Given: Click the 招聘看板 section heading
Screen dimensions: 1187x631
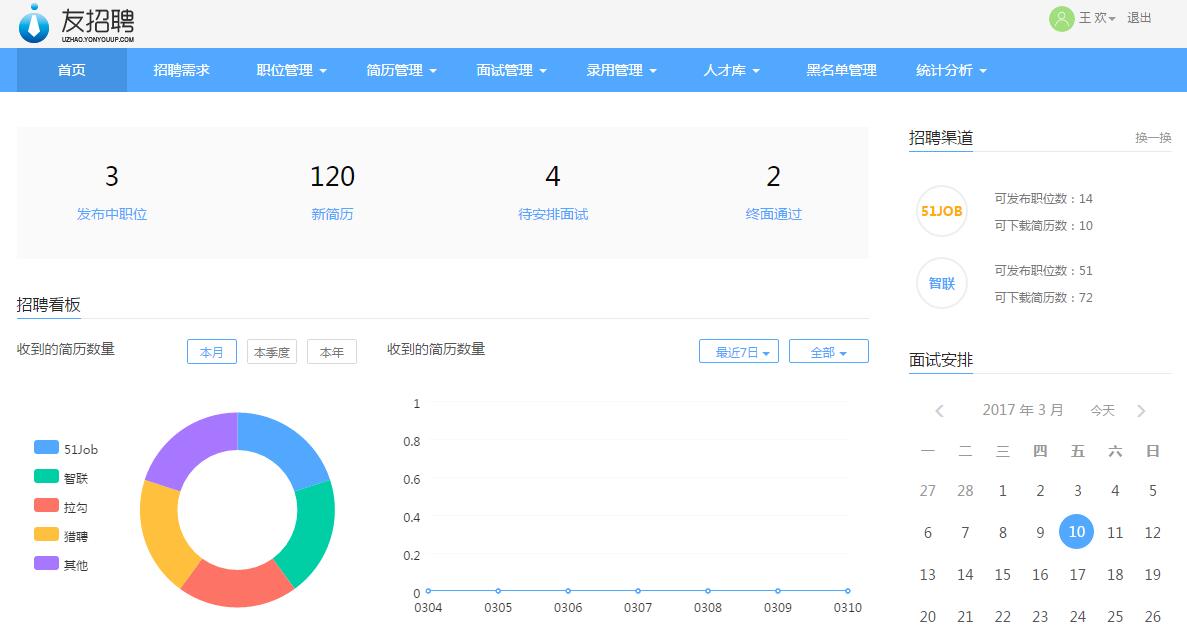Looking at the screenshot, I should pyautogui.click(x=48, y=305).
